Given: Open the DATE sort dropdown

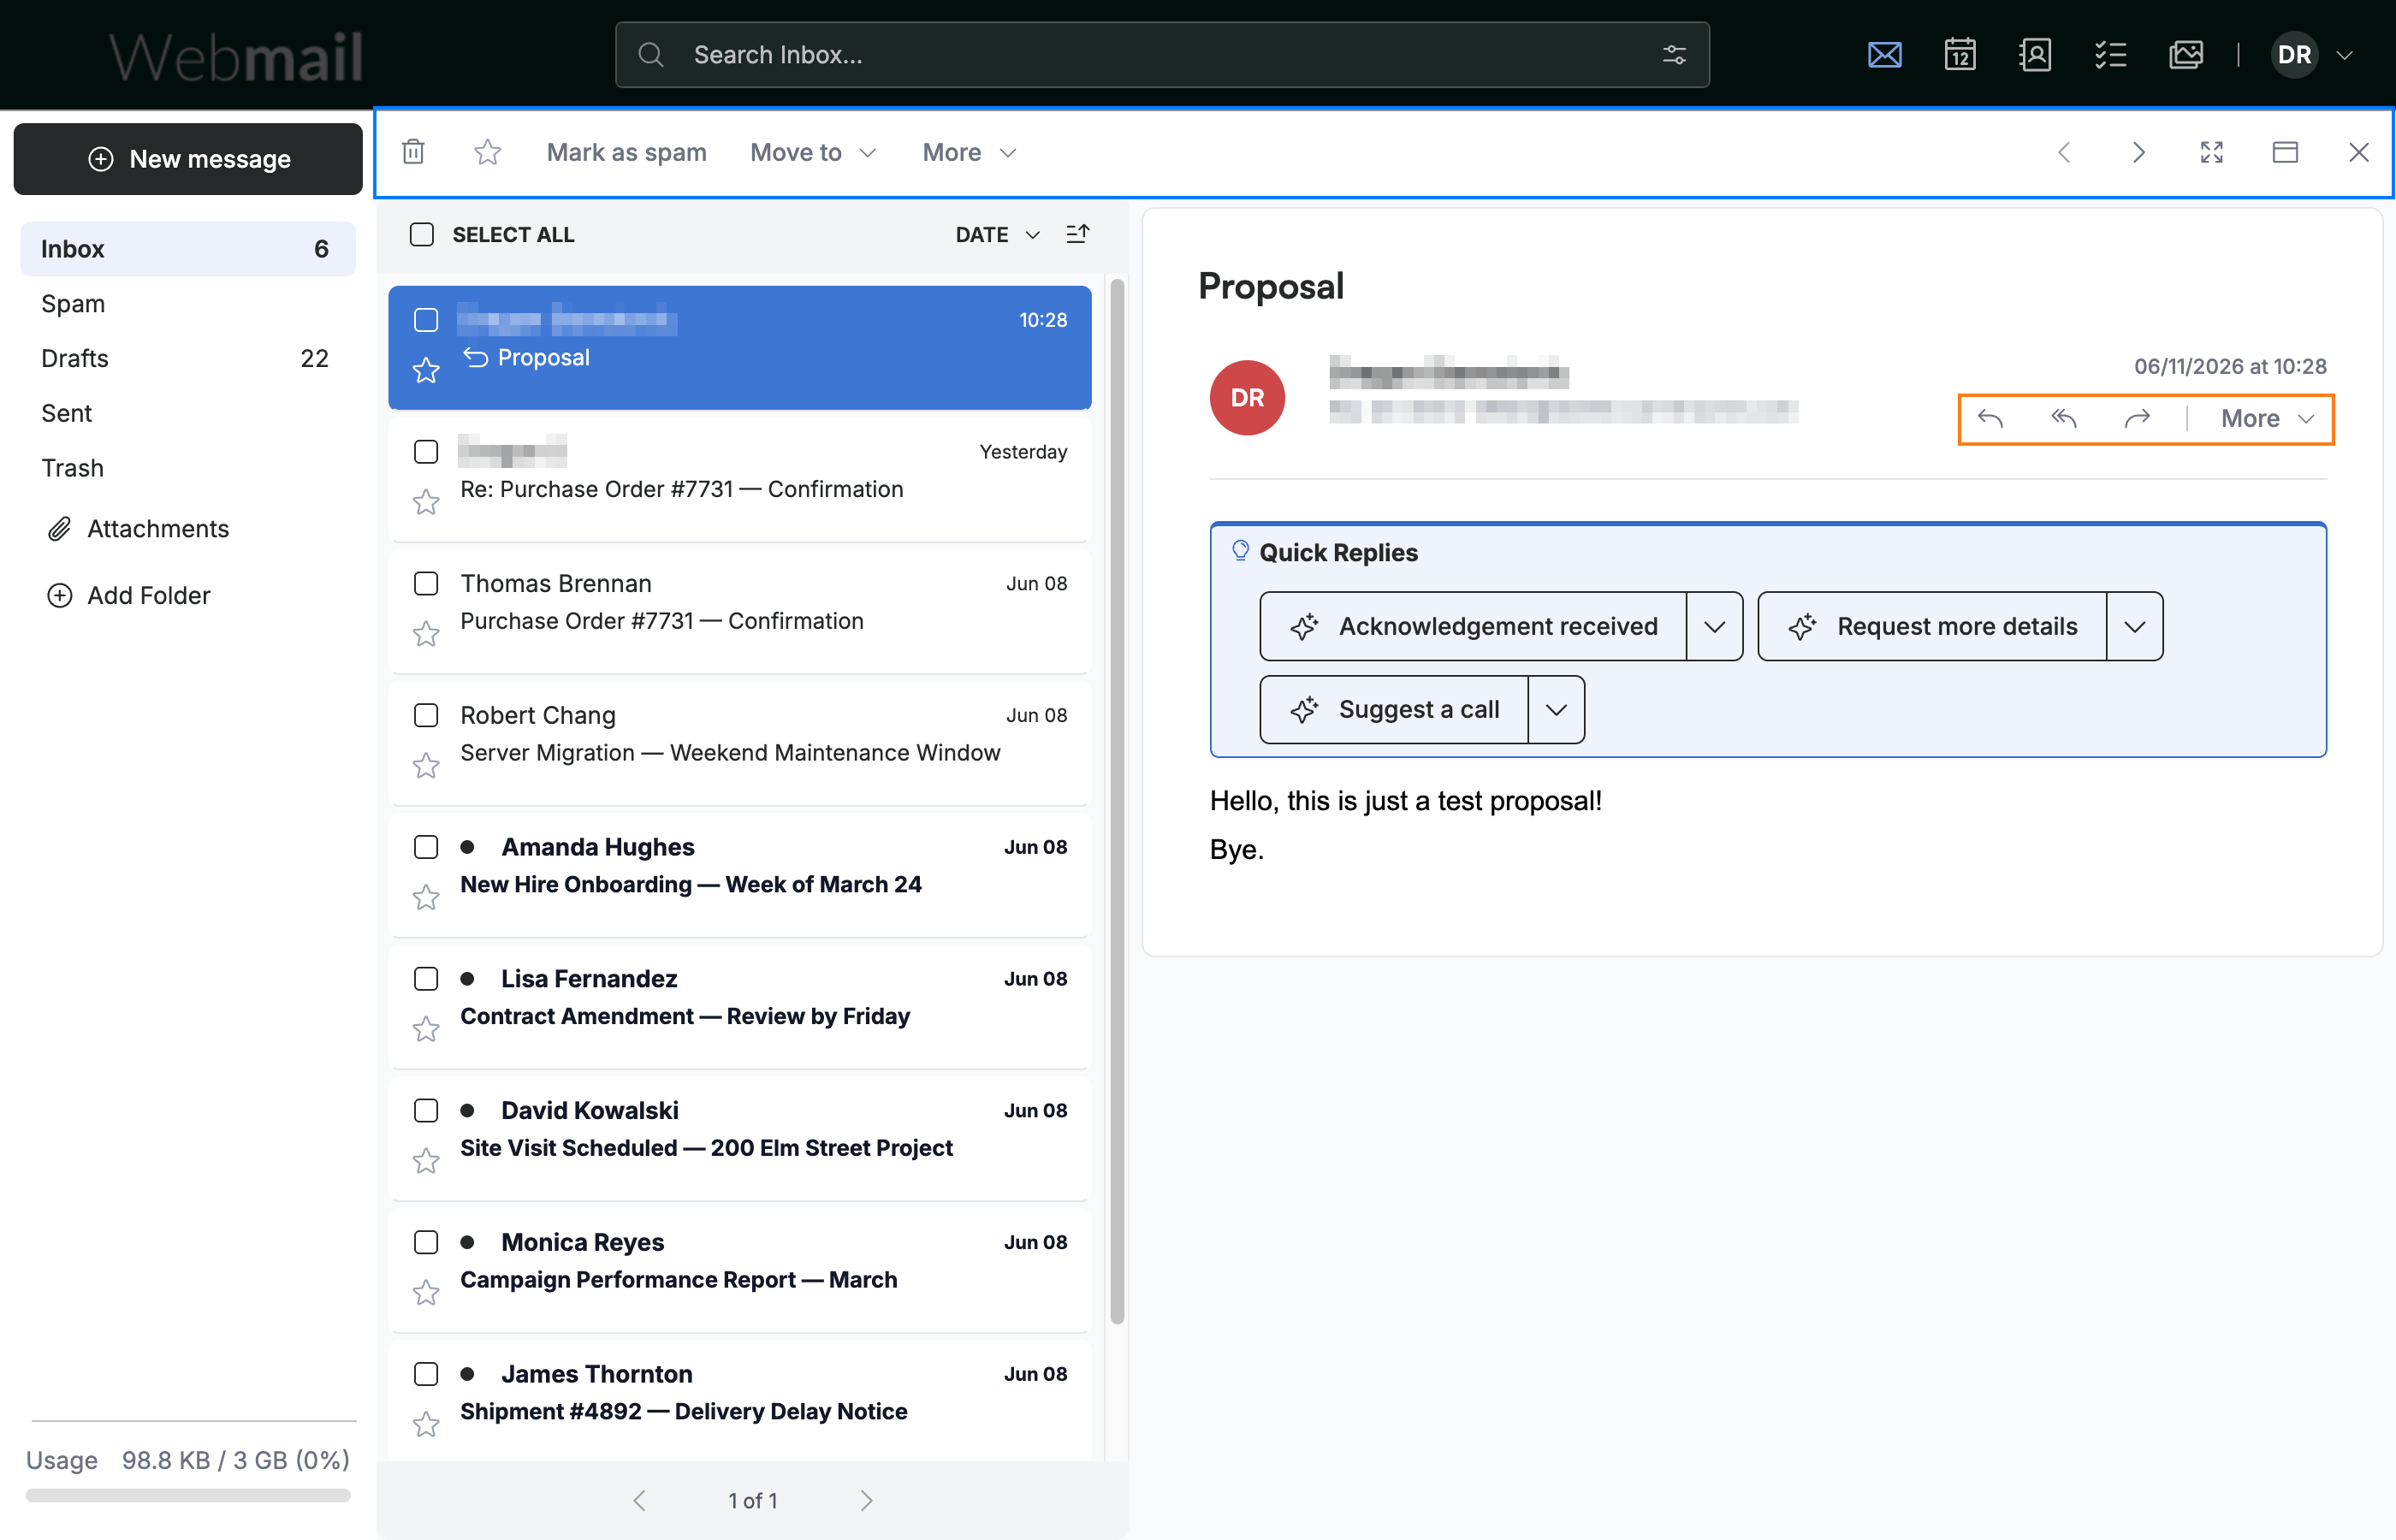Looking at the screenshot, I should [x=997, y=234].
